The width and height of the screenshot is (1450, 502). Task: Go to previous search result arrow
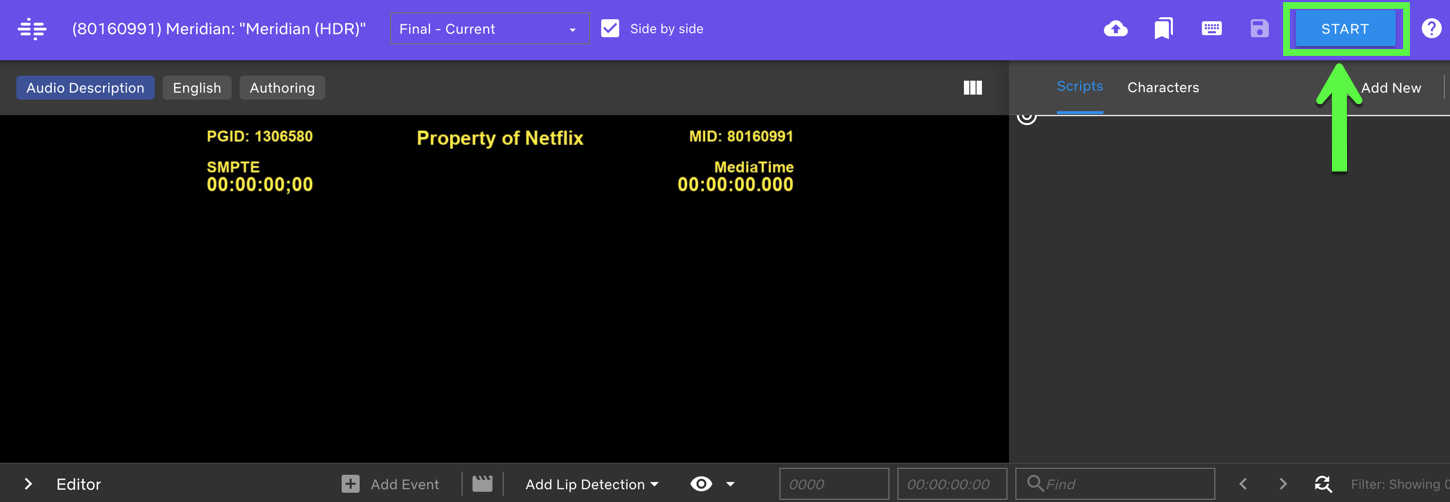[x=1243, y=484]
